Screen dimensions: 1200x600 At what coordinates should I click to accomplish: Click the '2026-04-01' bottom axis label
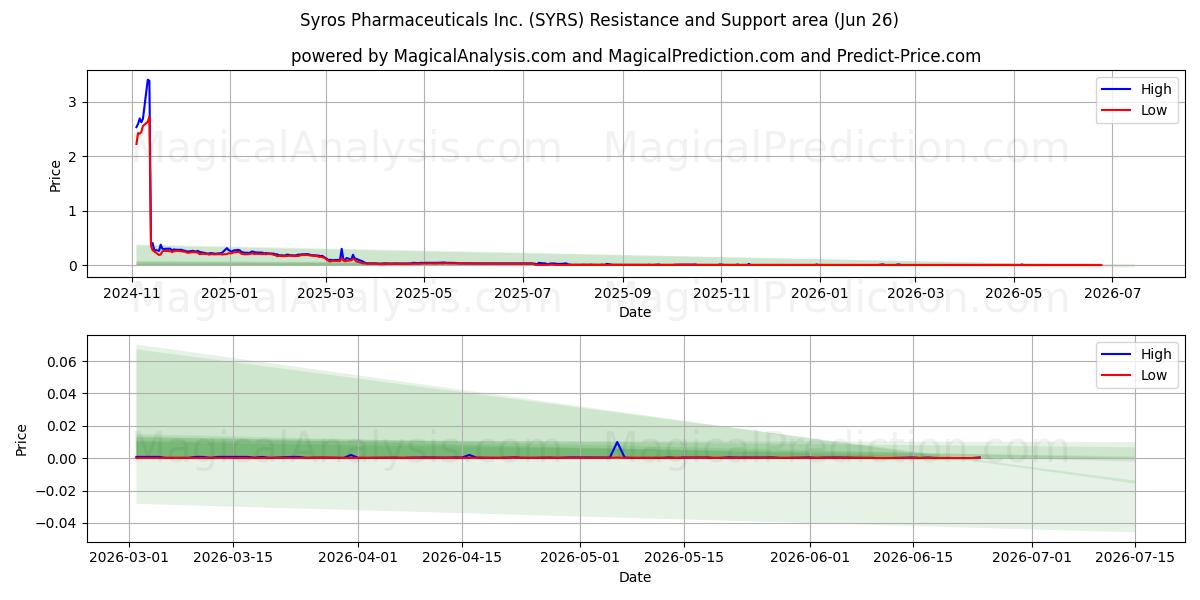[x=358, y=558]
